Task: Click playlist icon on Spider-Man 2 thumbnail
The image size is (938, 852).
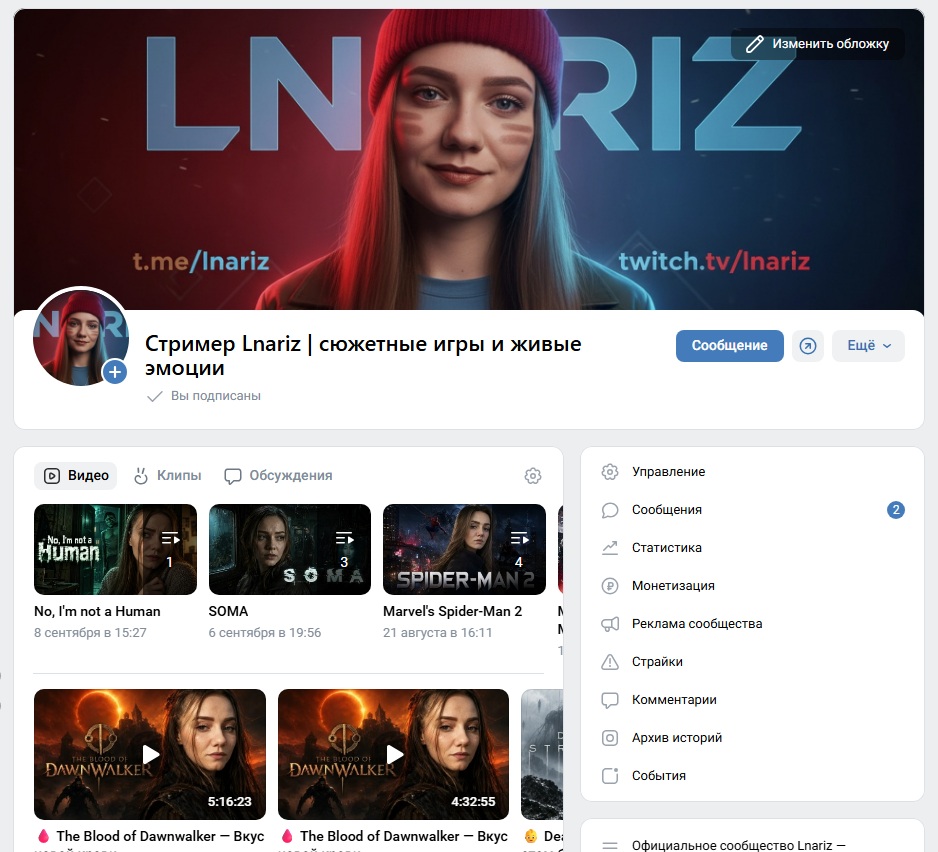Action: tap(519, 538)
